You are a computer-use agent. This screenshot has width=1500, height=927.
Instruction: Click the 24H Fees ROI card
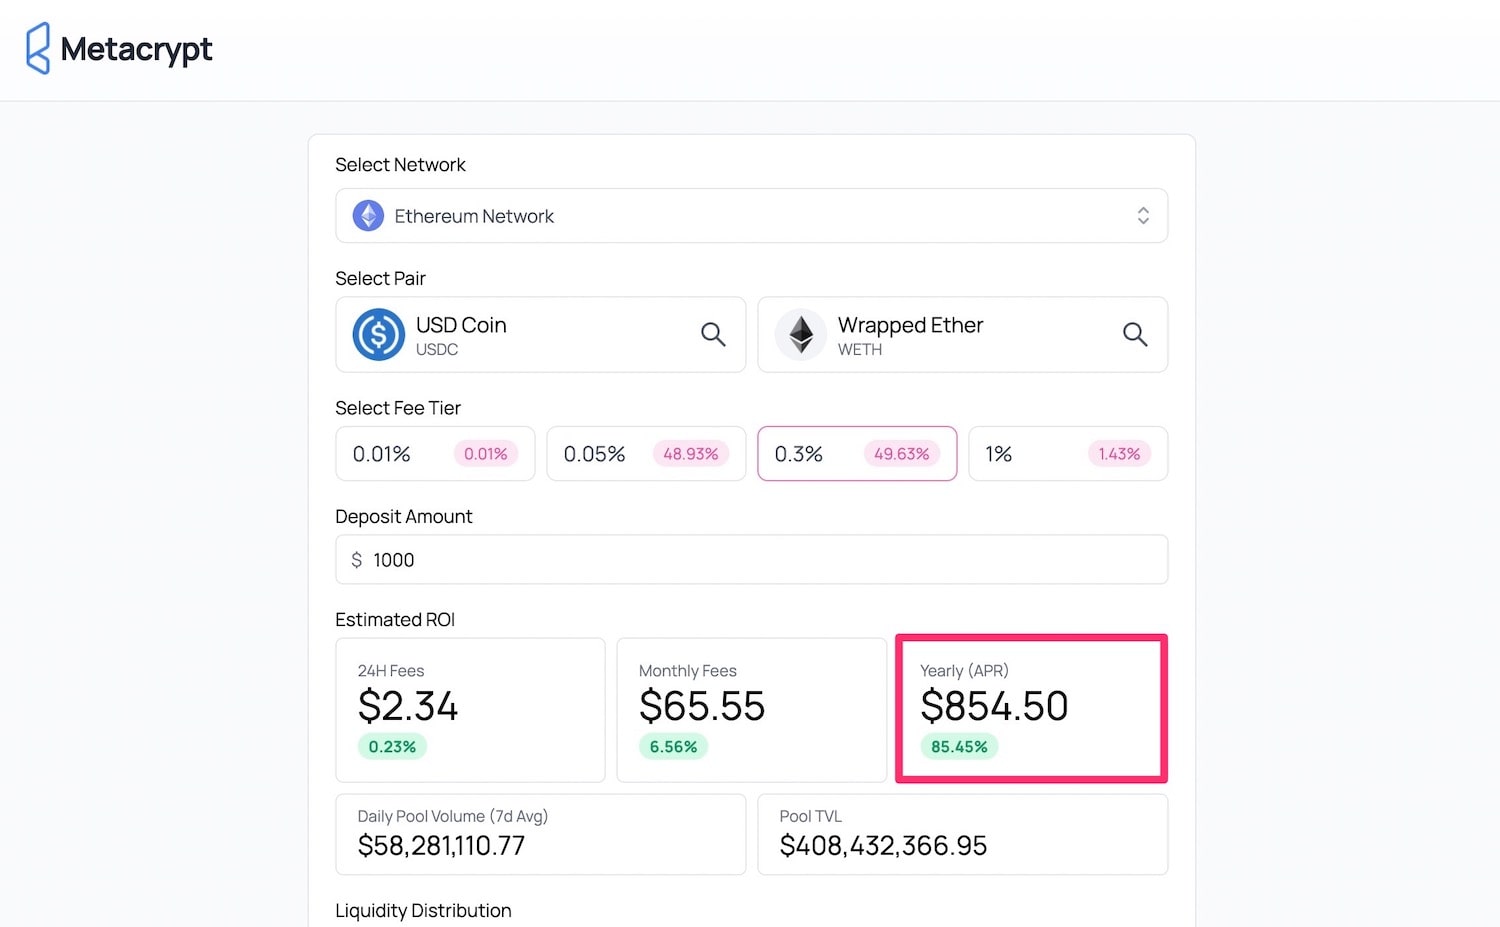[470, 710]
